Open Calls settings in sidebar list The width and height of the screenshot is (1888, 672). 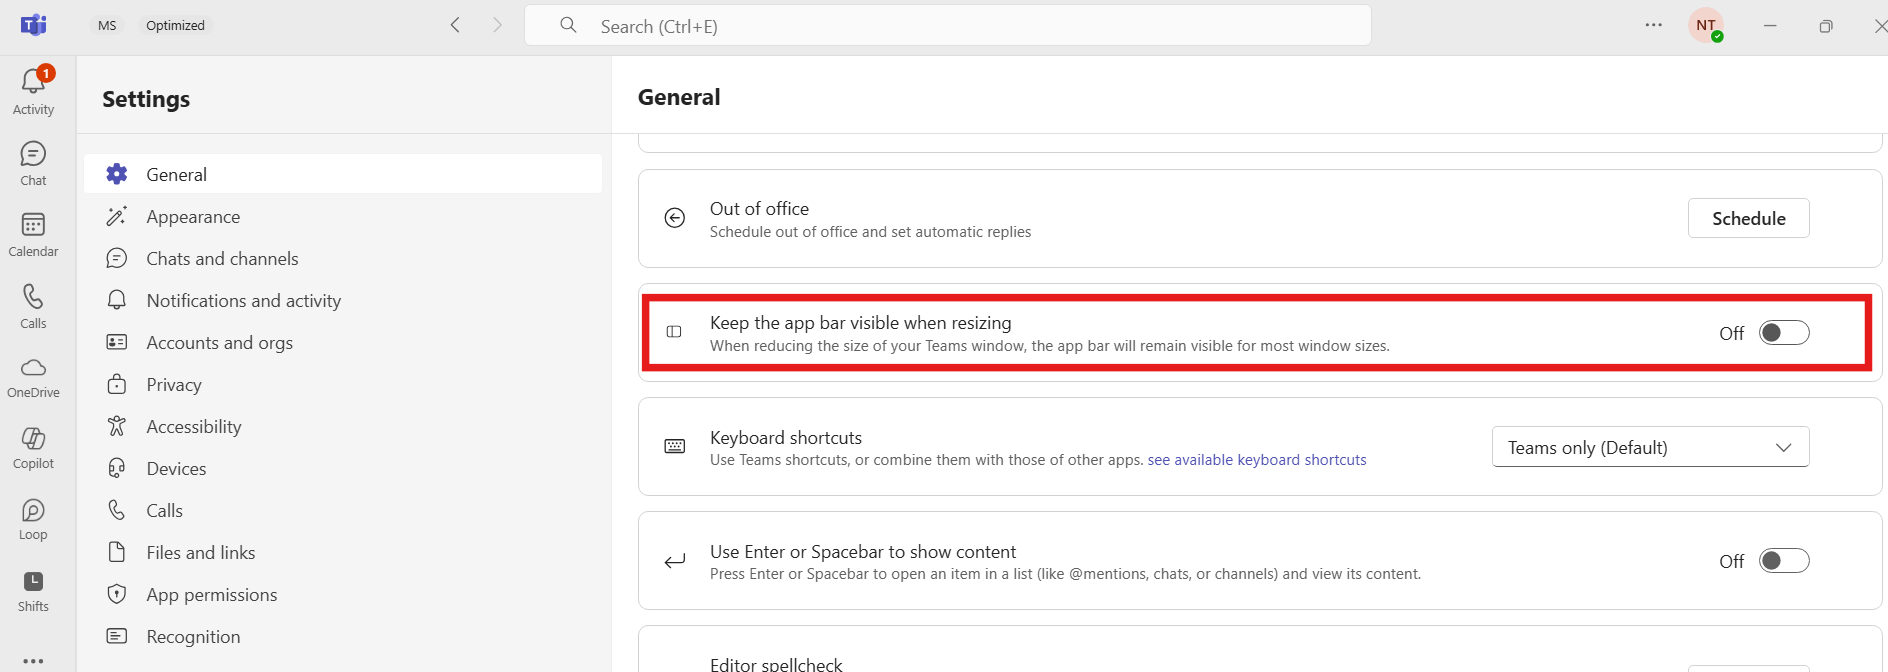343,510
